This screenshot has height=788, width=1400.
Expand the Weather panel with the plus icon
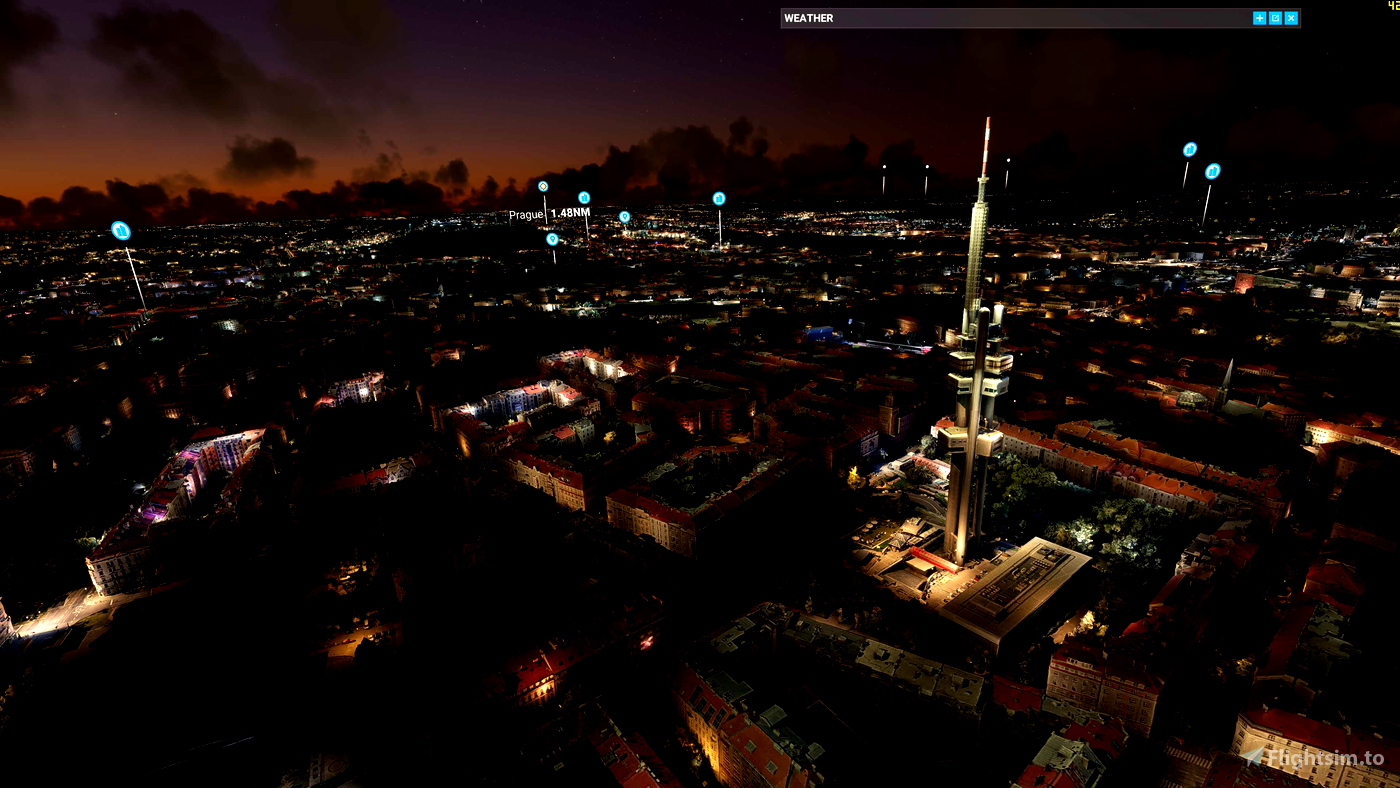point(1259,18)
